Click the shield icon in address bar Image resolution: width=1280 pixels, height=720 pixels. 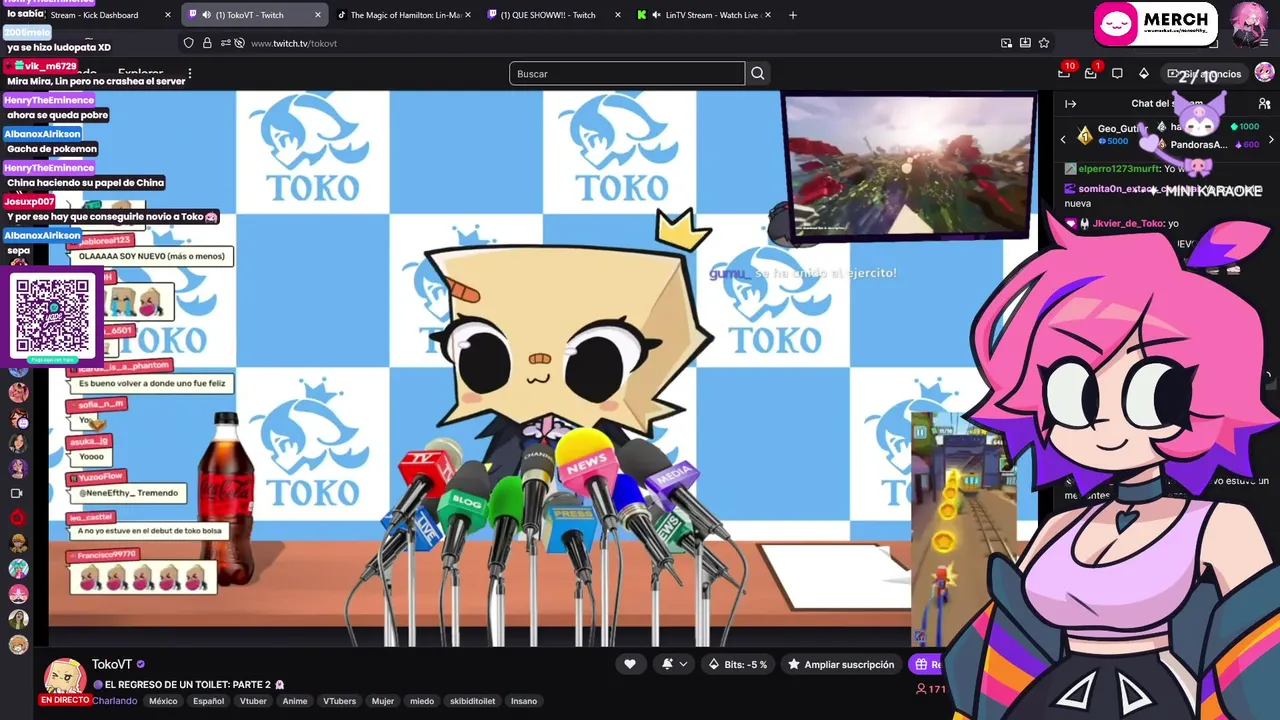click(x=188, y=43)
